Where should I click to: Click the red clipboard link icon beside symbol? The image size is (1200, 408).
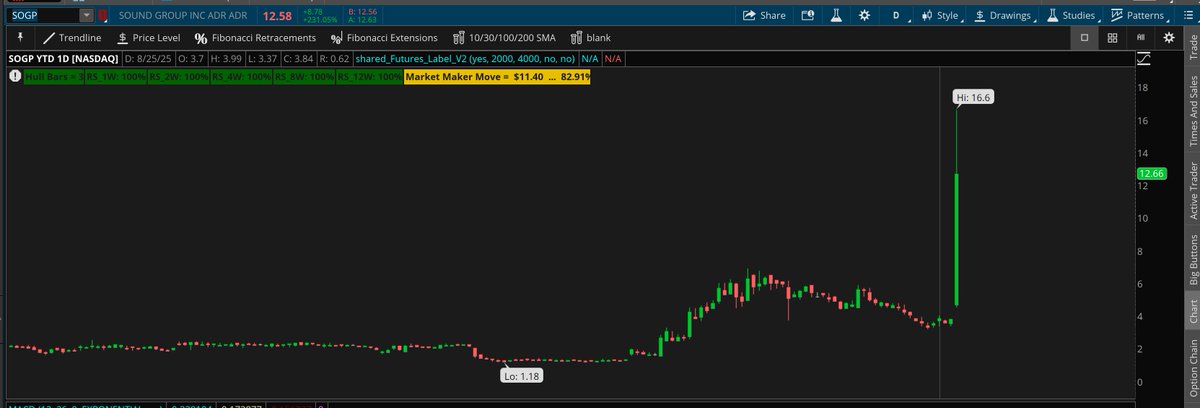(102, 16)
